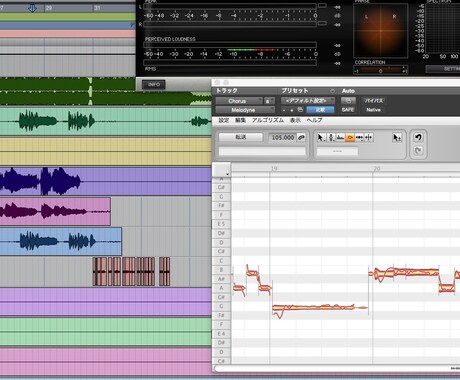460x380 pixels.
Task: Open the correct pitch macro arrow icon
Action: tap(397, 137)
